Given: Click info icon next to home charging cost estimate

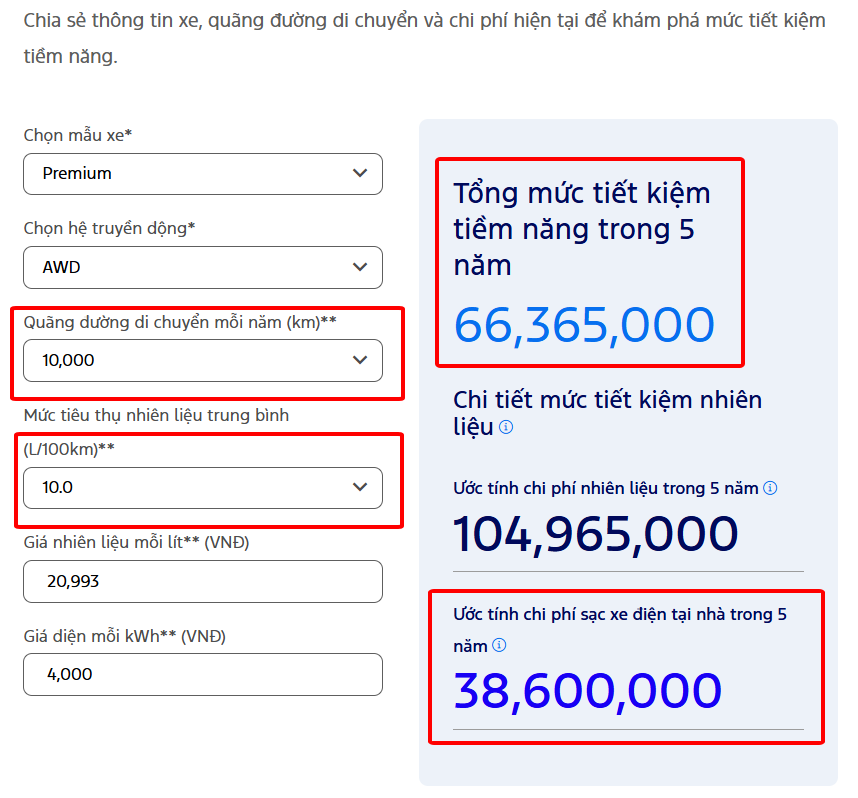Looking at the screenshot, I should [x=499, y=645].
